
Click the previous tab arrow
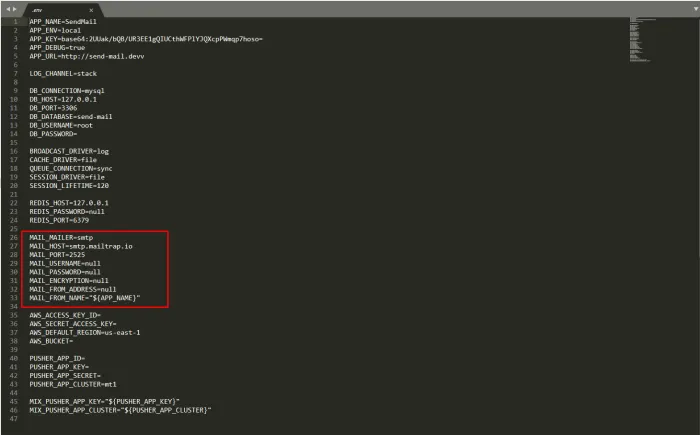(x=8, y=9)
